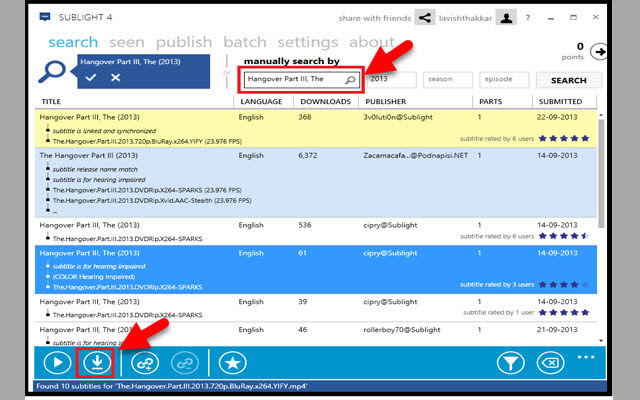Open the publish tab

(x=184, y=42)
